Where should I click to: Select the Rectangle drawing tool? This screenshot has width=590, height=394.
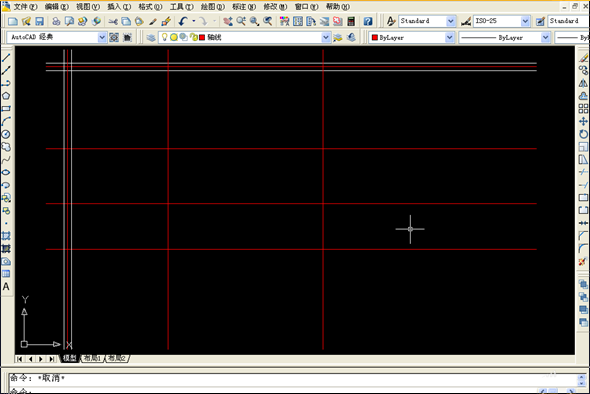6,109
